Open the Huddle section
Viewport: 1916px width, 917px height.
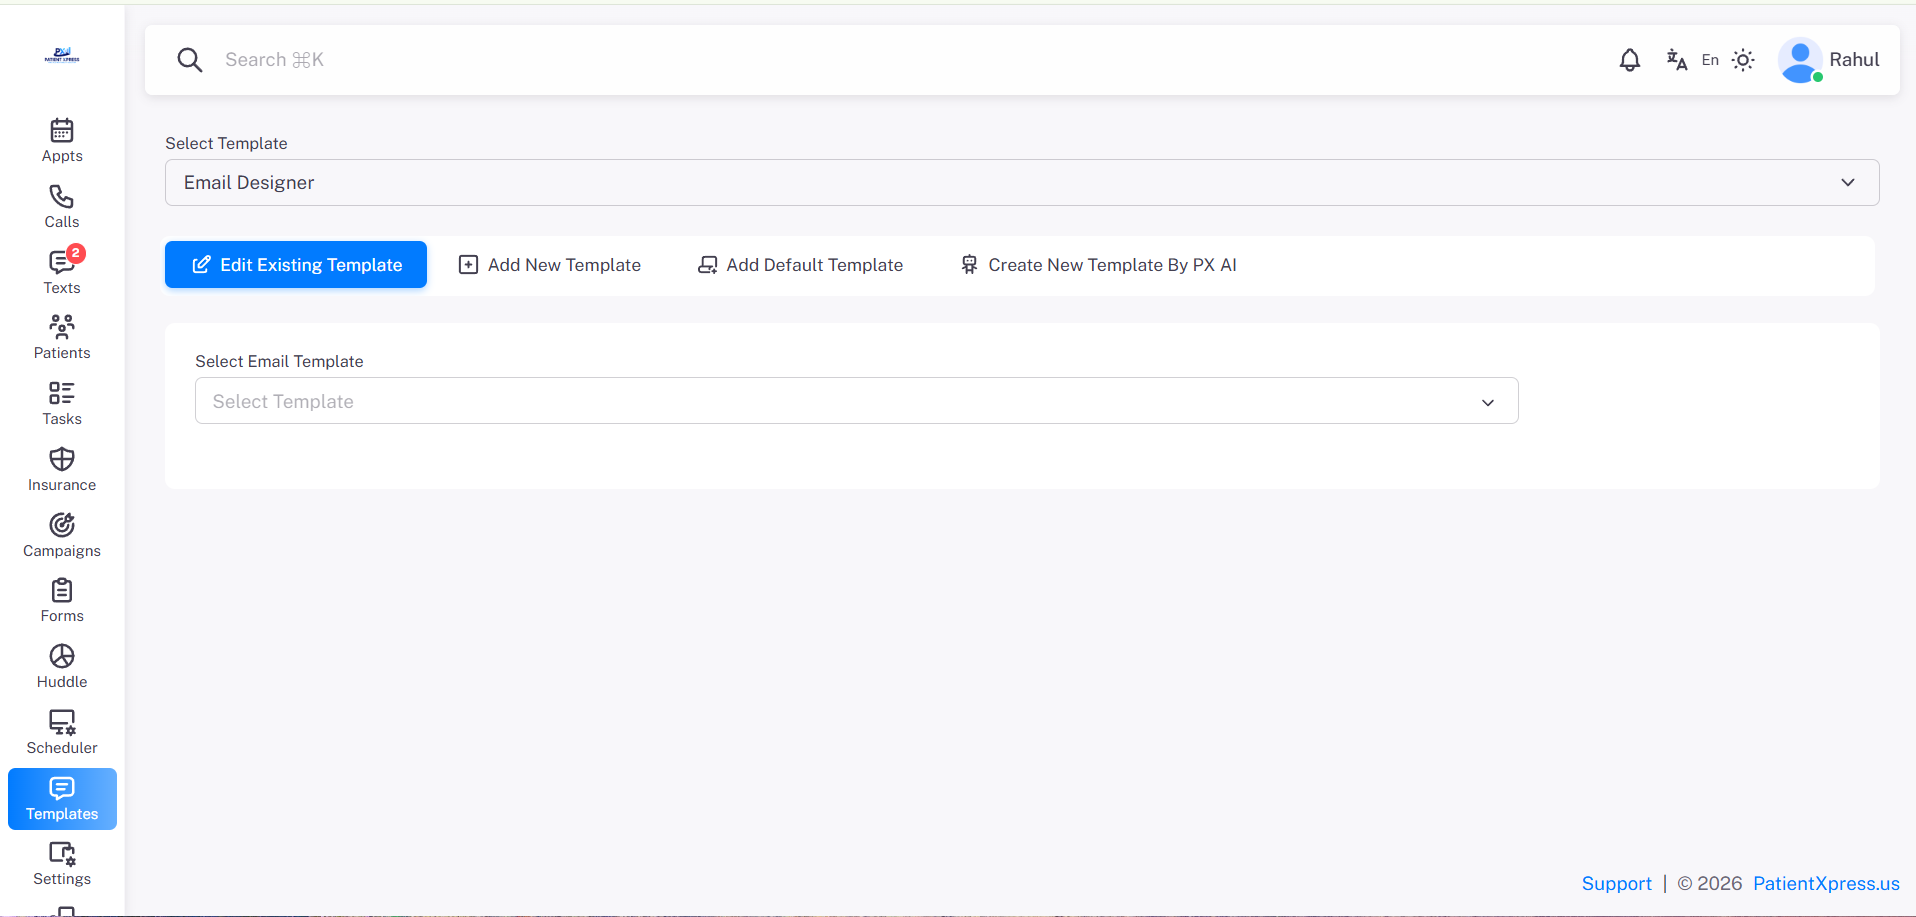(61, 665)
